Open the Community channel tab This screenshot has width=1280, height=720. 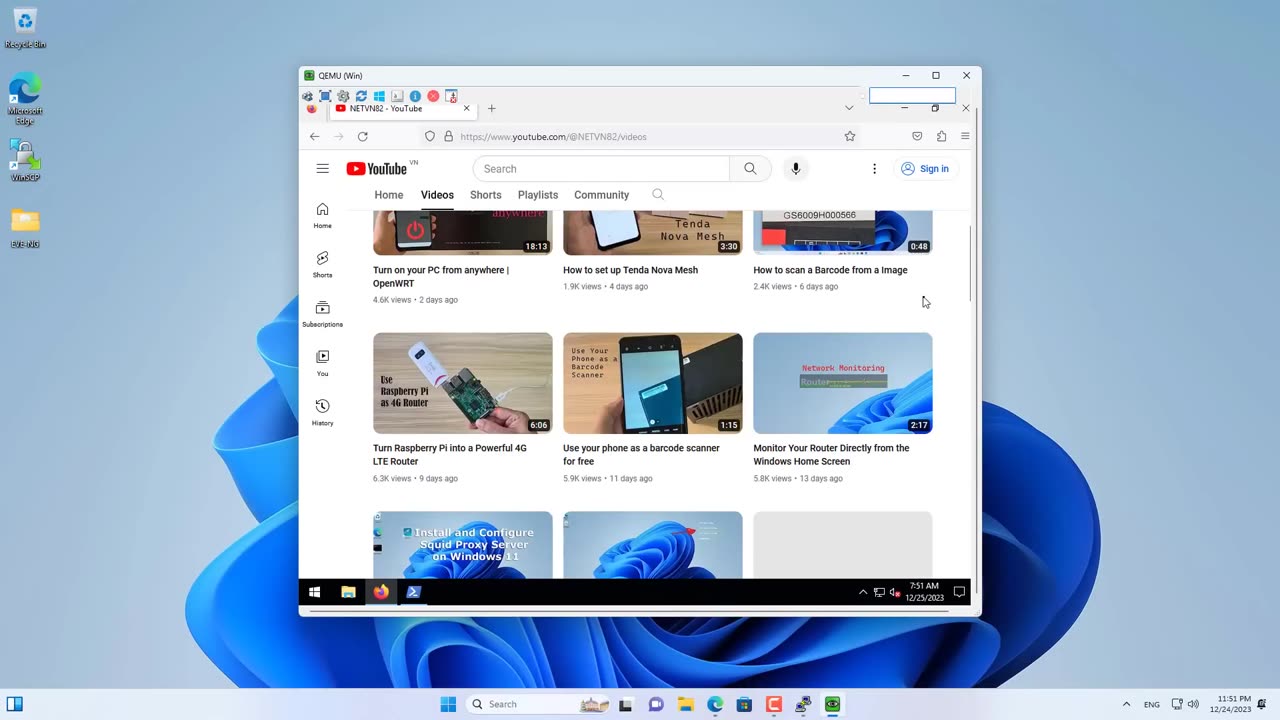(602, 195)
